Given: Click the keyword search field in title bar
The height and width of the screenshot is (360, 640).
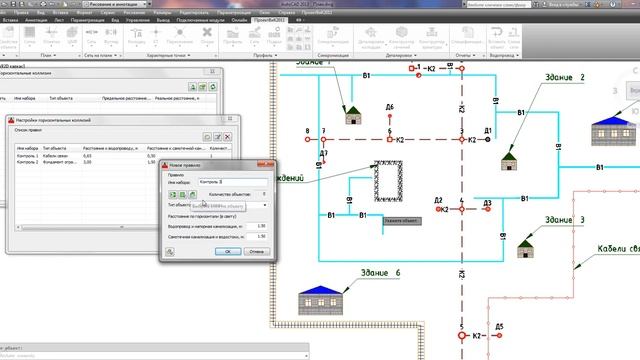Looking at the screenshot, I should click(498, 4).
